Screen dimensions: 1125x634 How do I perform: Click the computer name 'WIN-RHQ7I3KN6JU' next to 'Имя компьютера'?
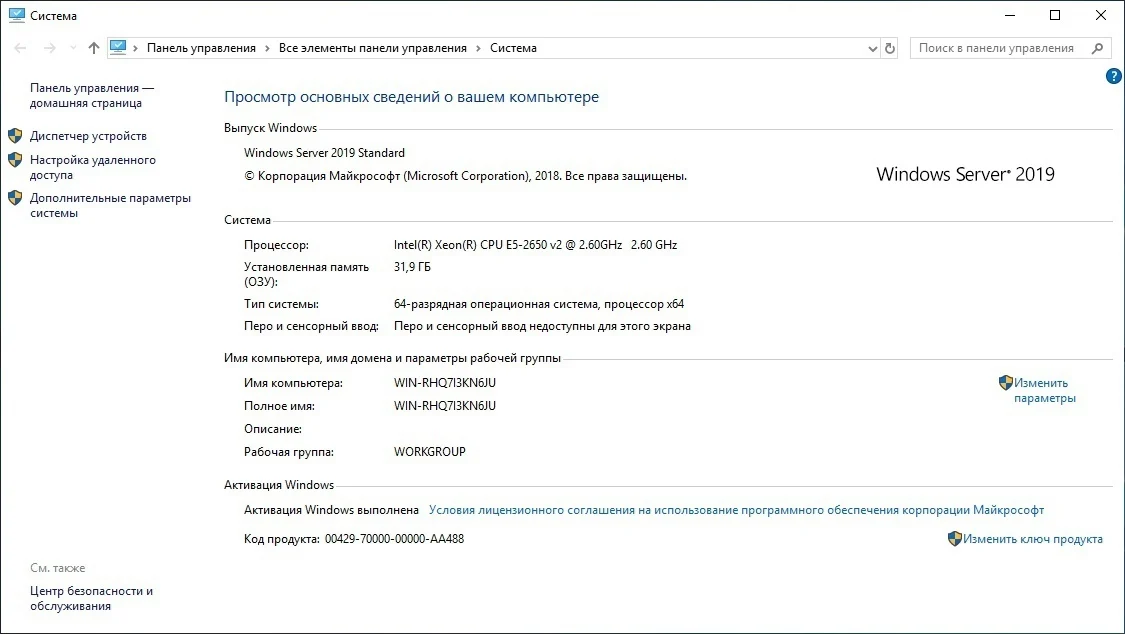click(445, 383)
